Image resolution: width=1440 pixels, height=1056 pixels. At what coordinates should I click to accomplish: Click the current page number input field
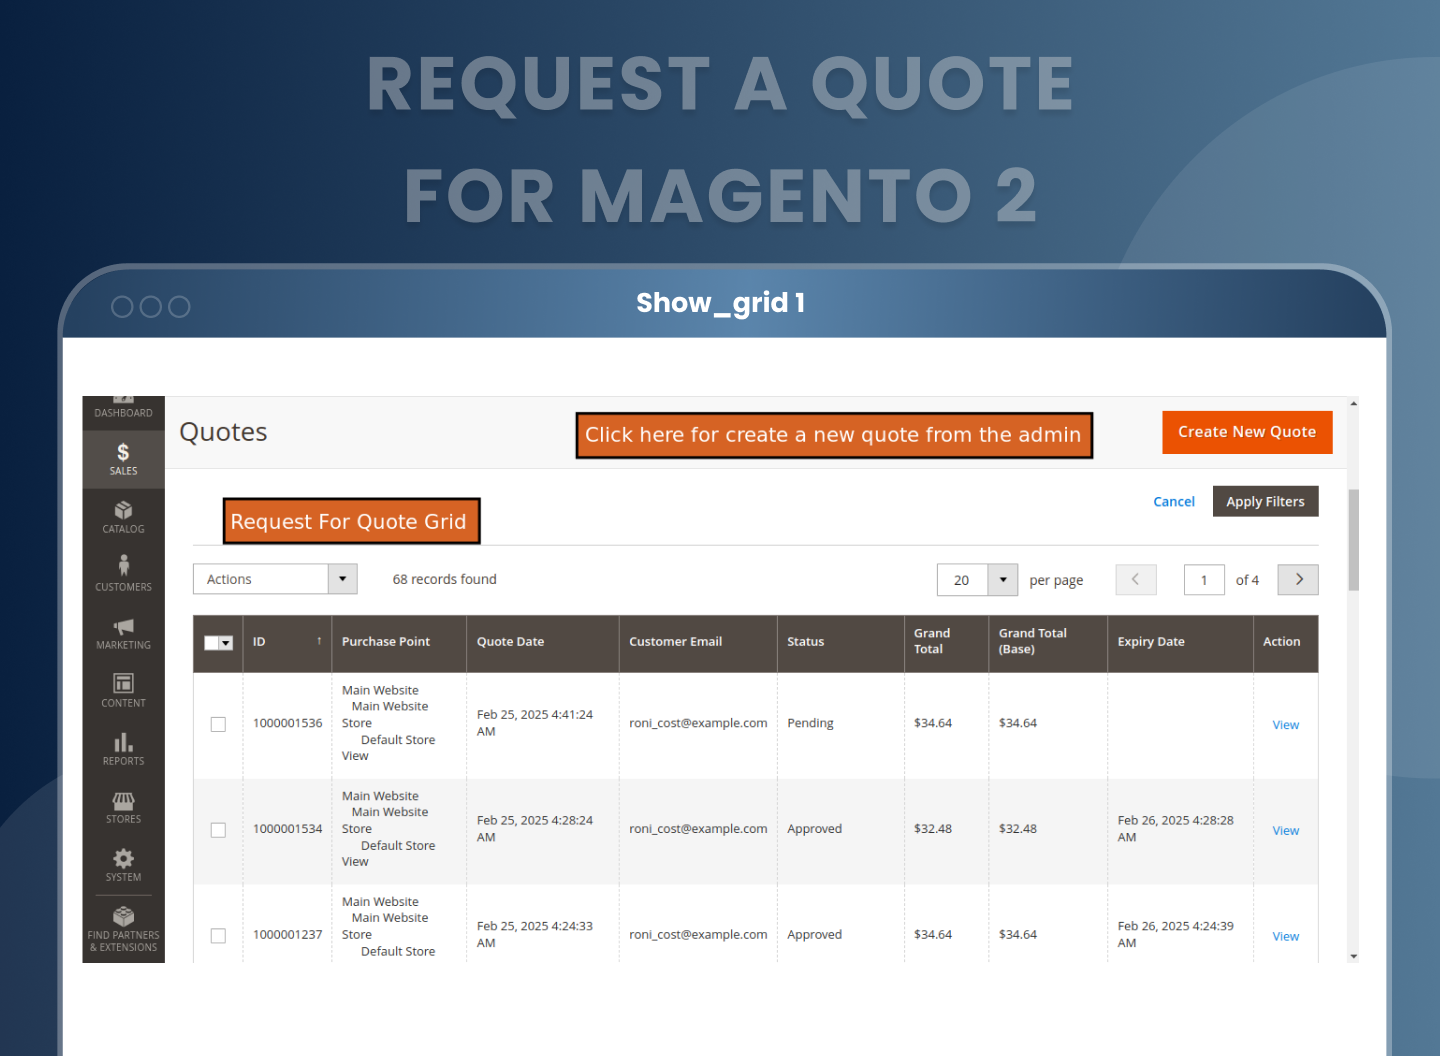point(1204,580)
